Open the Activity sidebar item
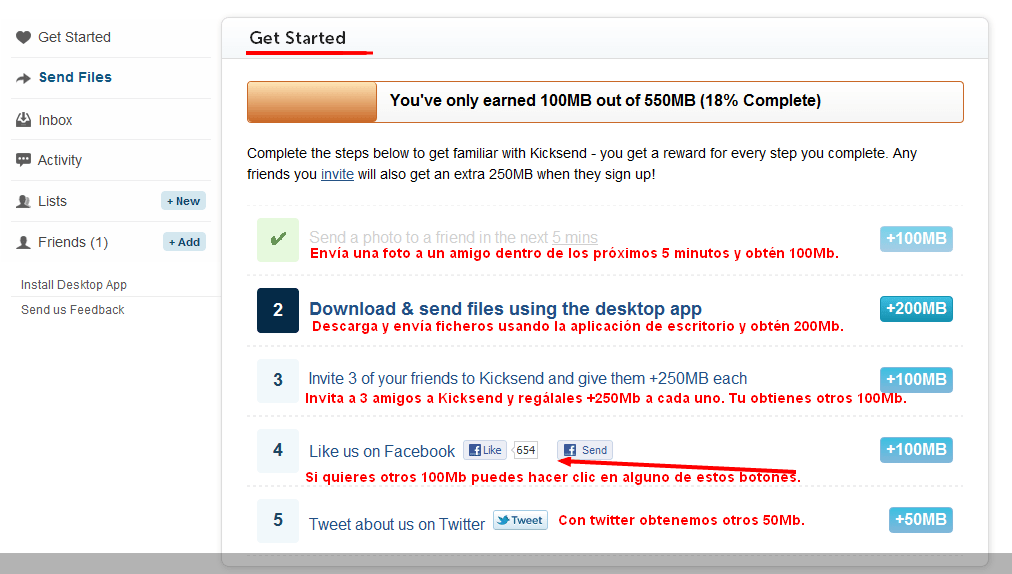 [x=60, y=160]
